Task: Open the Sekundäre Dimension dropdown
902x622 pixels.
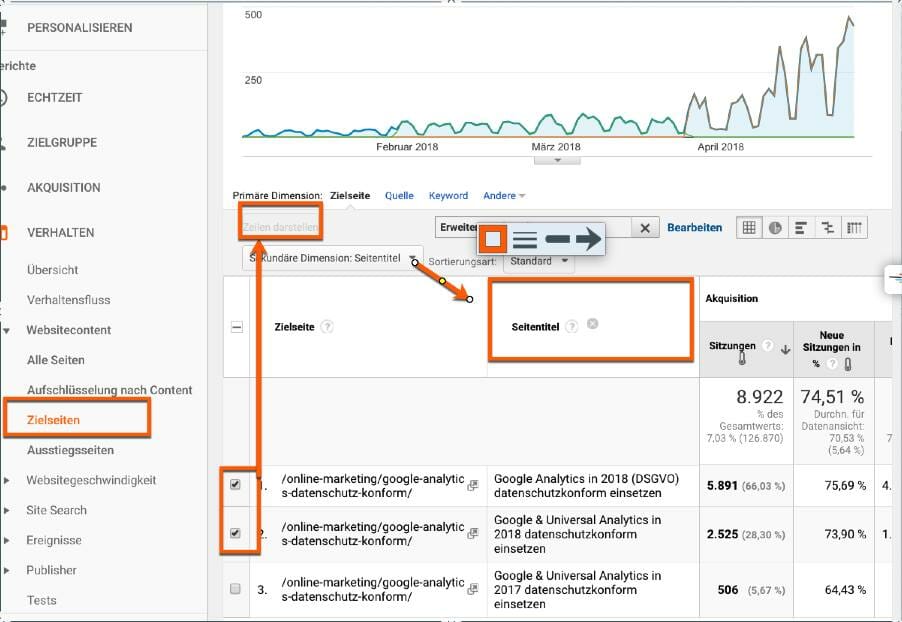Action: click(x=331, y=259)
